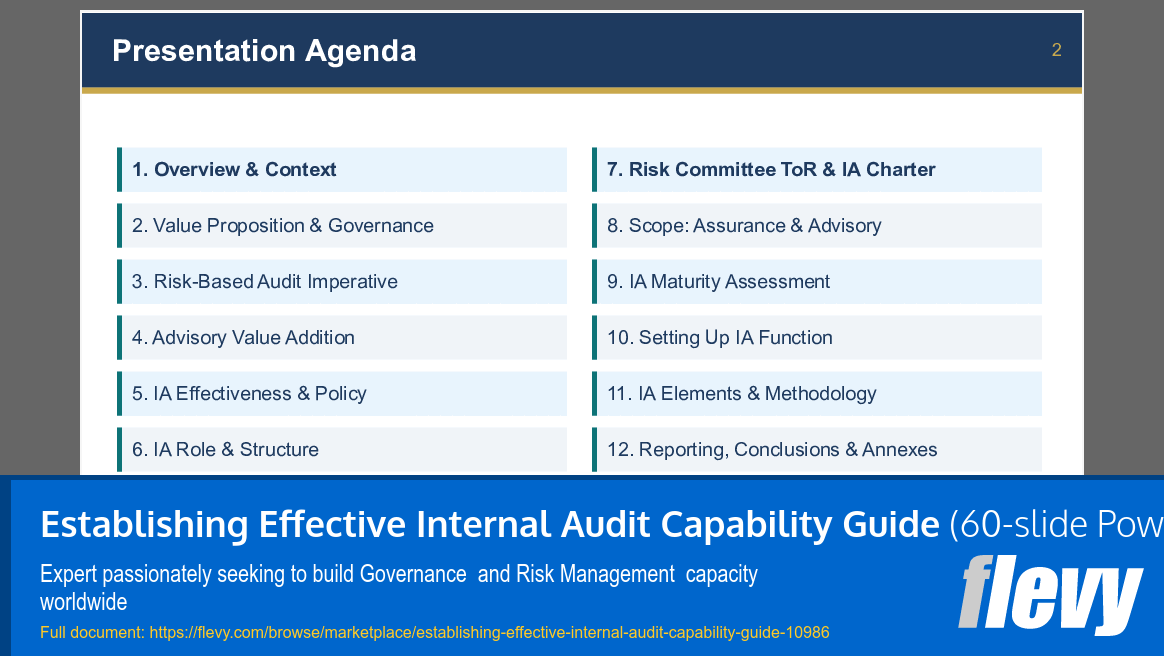Select agenda item 1. Overview & Context
Viewport: 1164px width, 656px height.
[x=343, y=169]
